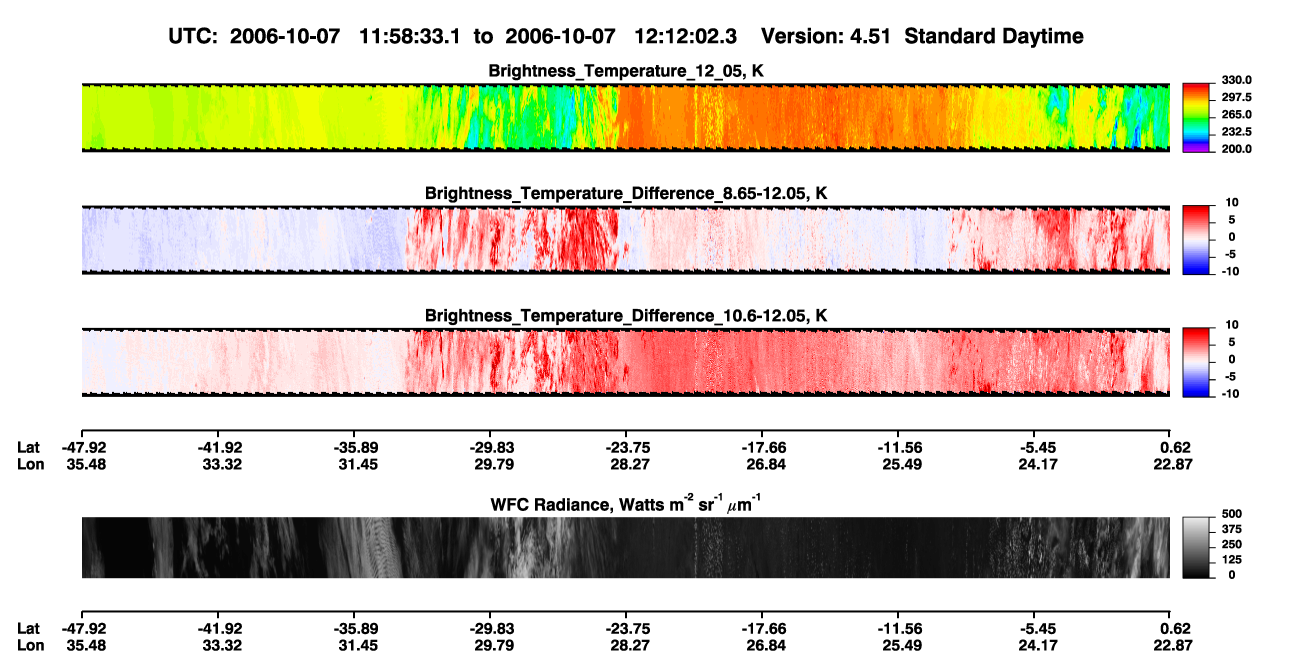Click the grayscale colorbar of the WFC Radiance panel

pos(1198,547)
